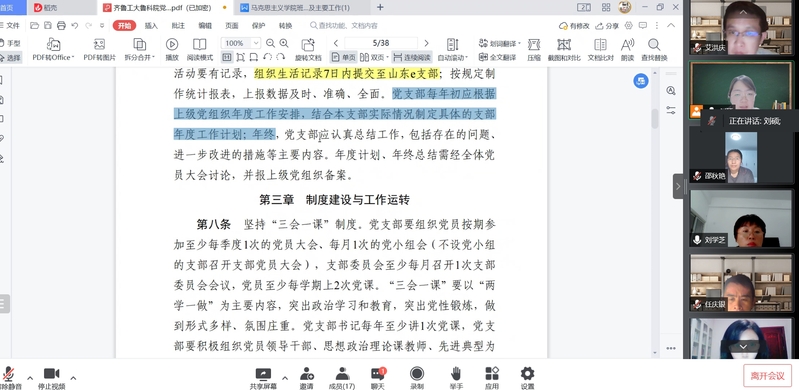Screen dimensions: 799x390
Task: Open the 截图和对比 tool
Action: pyautogui.click(x=564, y=49)
